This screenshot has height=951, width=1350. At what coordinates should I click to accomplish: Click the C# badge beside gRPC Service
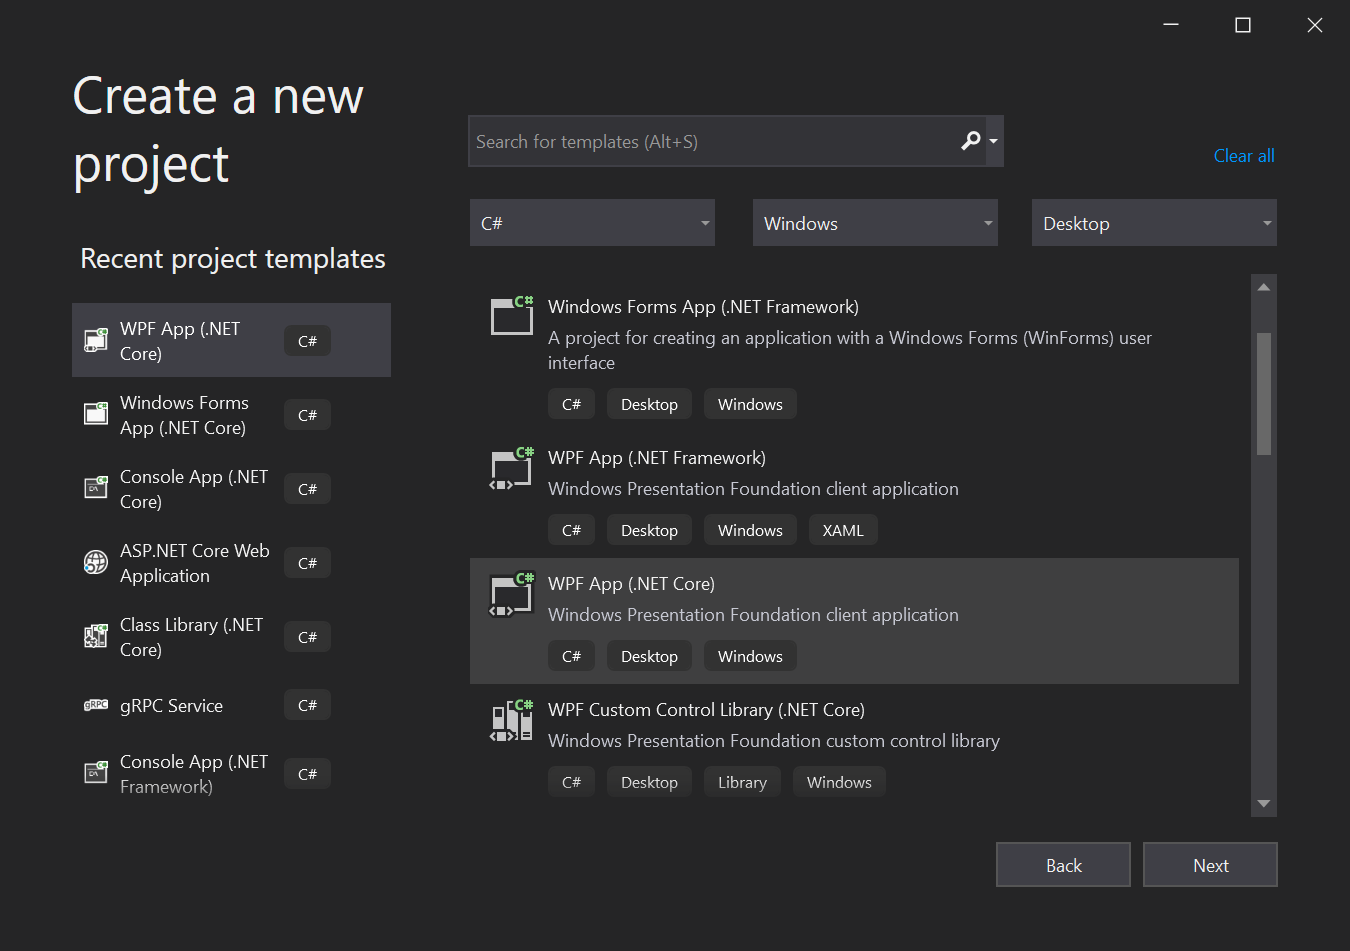[x=307, y=705]
